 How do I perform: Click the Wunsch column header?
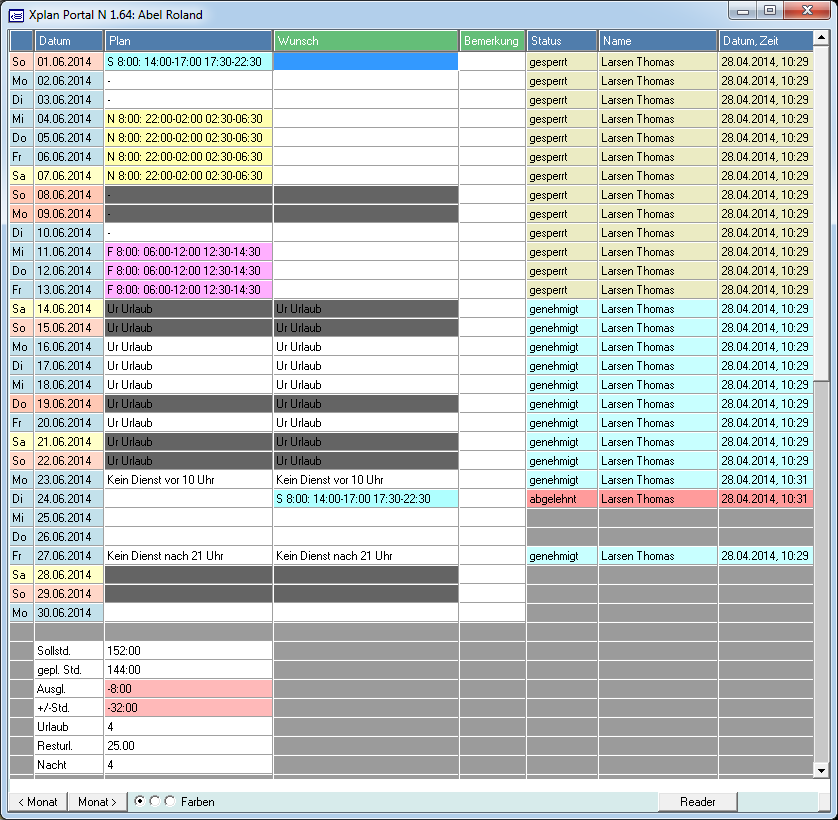(365, 41)
